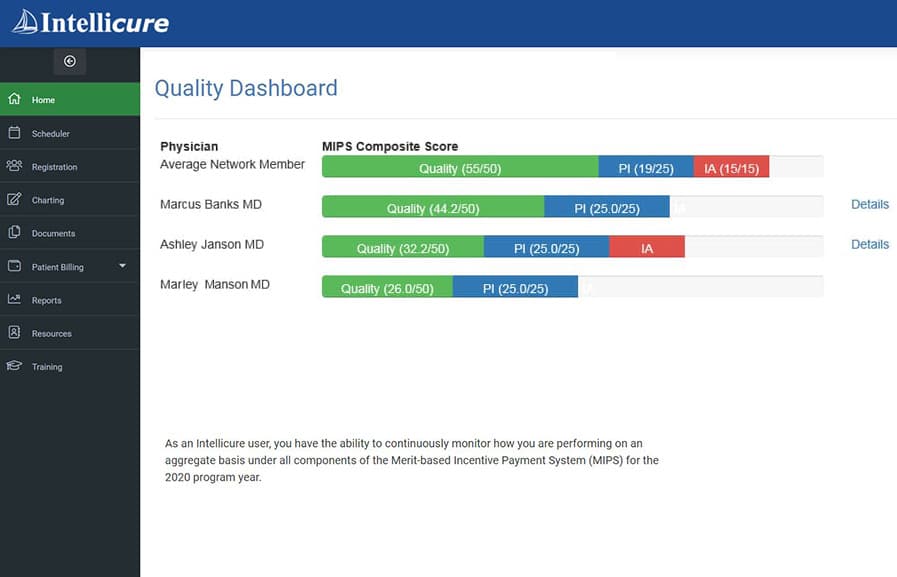
Task: Select the Average Network Member label
Action: 232,164
